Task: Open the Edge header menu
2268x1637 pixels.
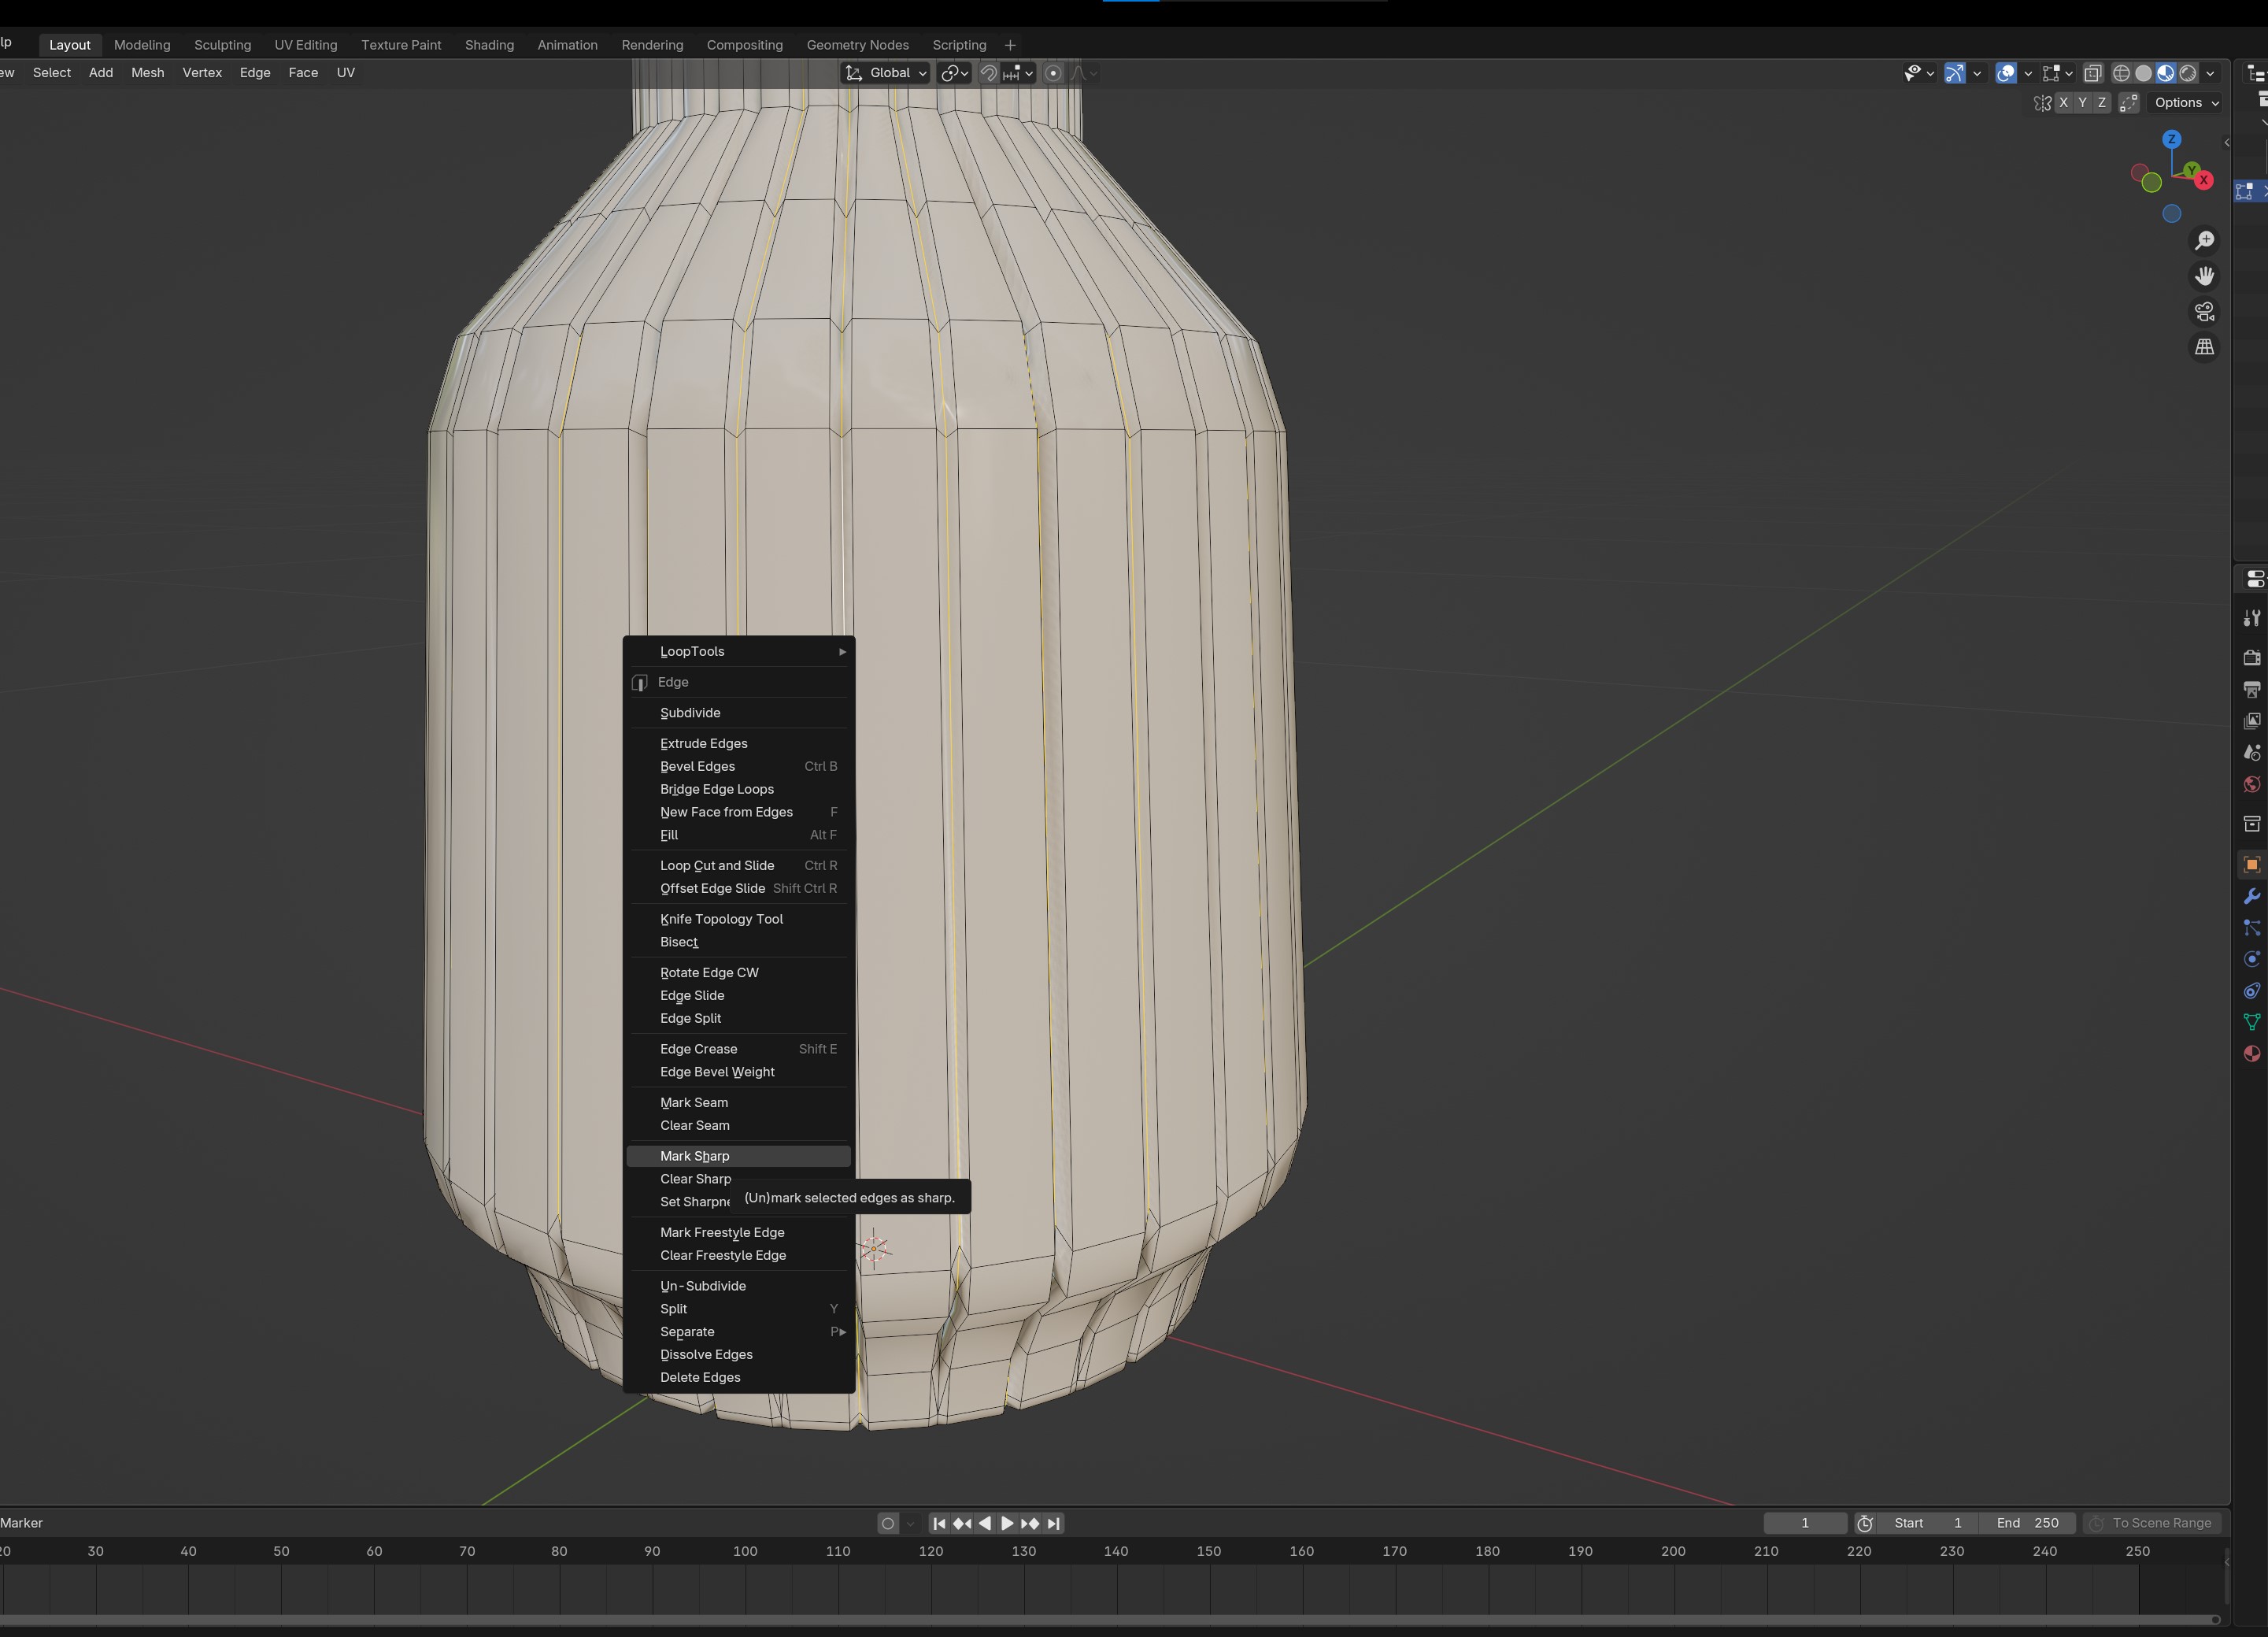Action: pyautogui.click(x=255, y=73)
